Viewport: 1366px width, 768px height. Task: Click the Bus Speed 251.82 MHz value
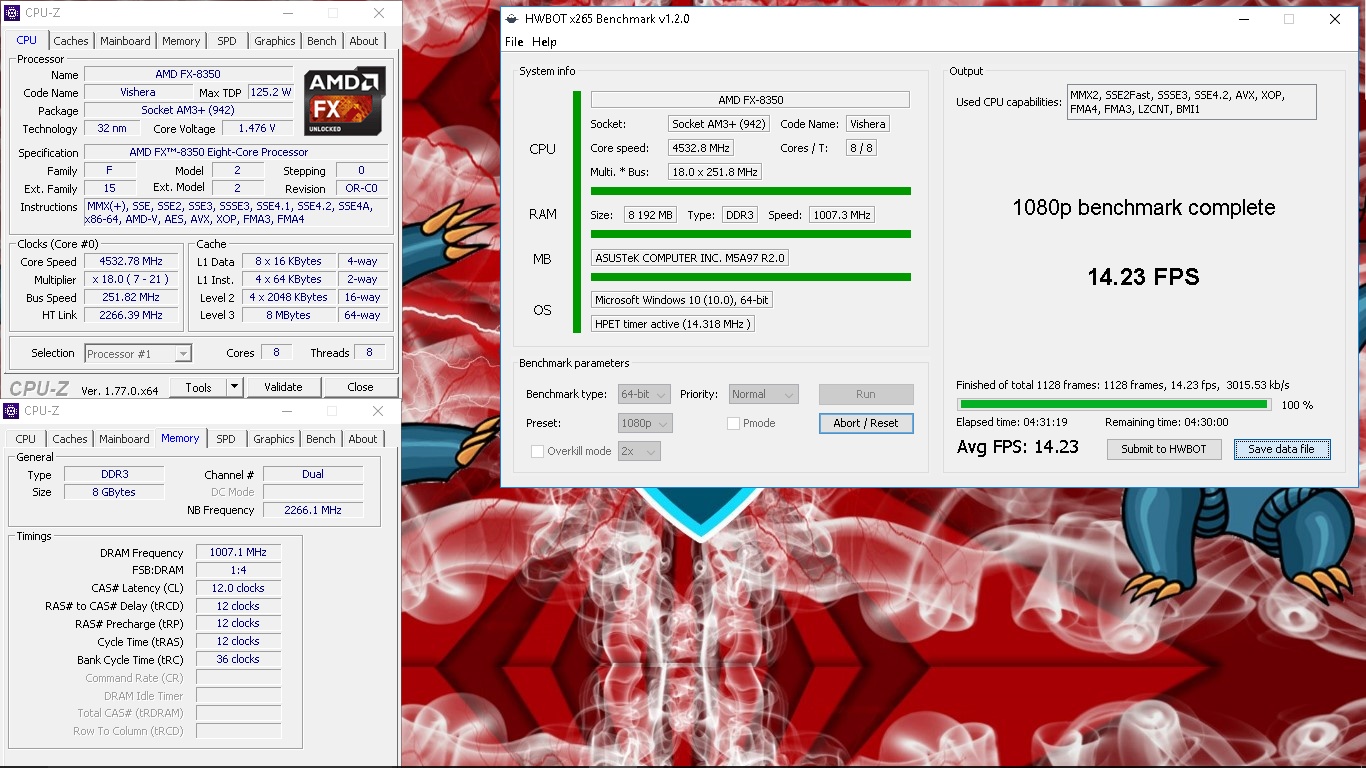coord(131,298)
